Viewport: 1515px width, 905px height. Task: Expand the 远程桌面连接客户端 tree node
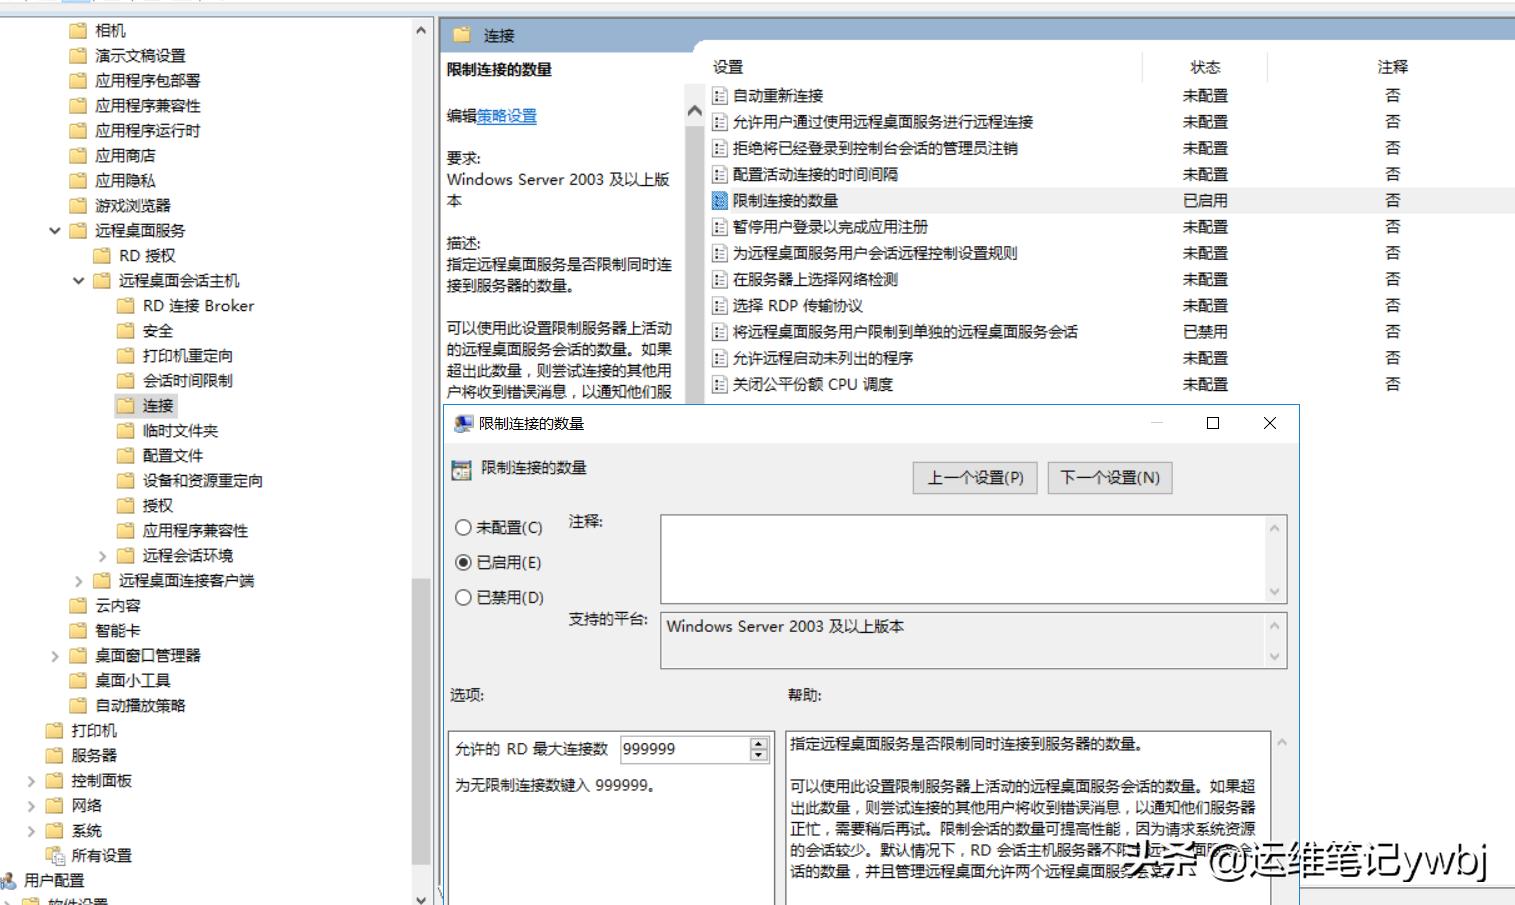coord(79,580)
